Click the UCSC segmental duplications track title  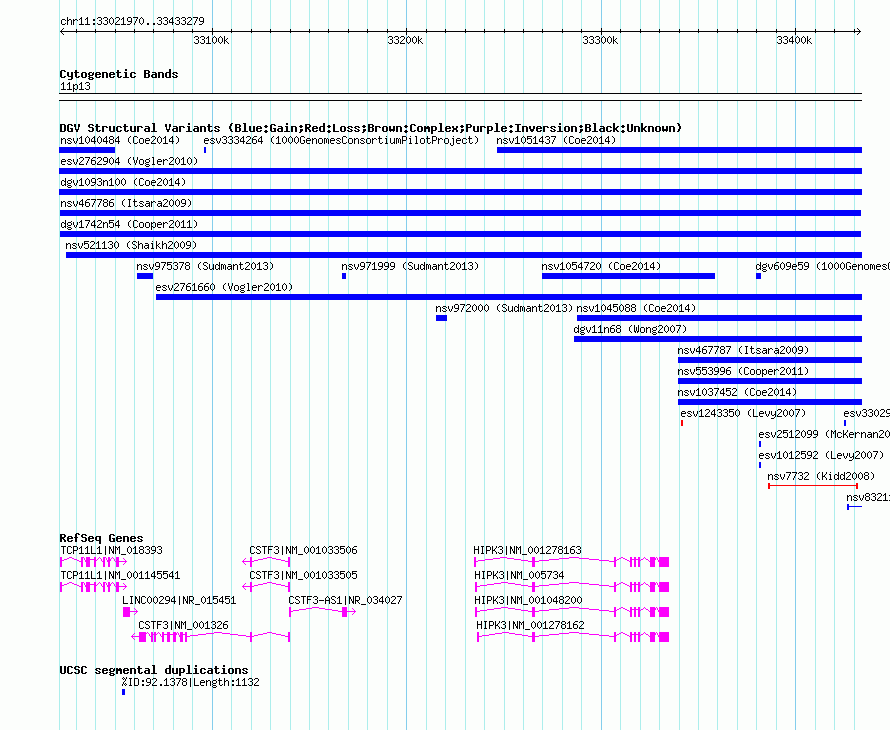pyautogui.click(x=154, y=670)
